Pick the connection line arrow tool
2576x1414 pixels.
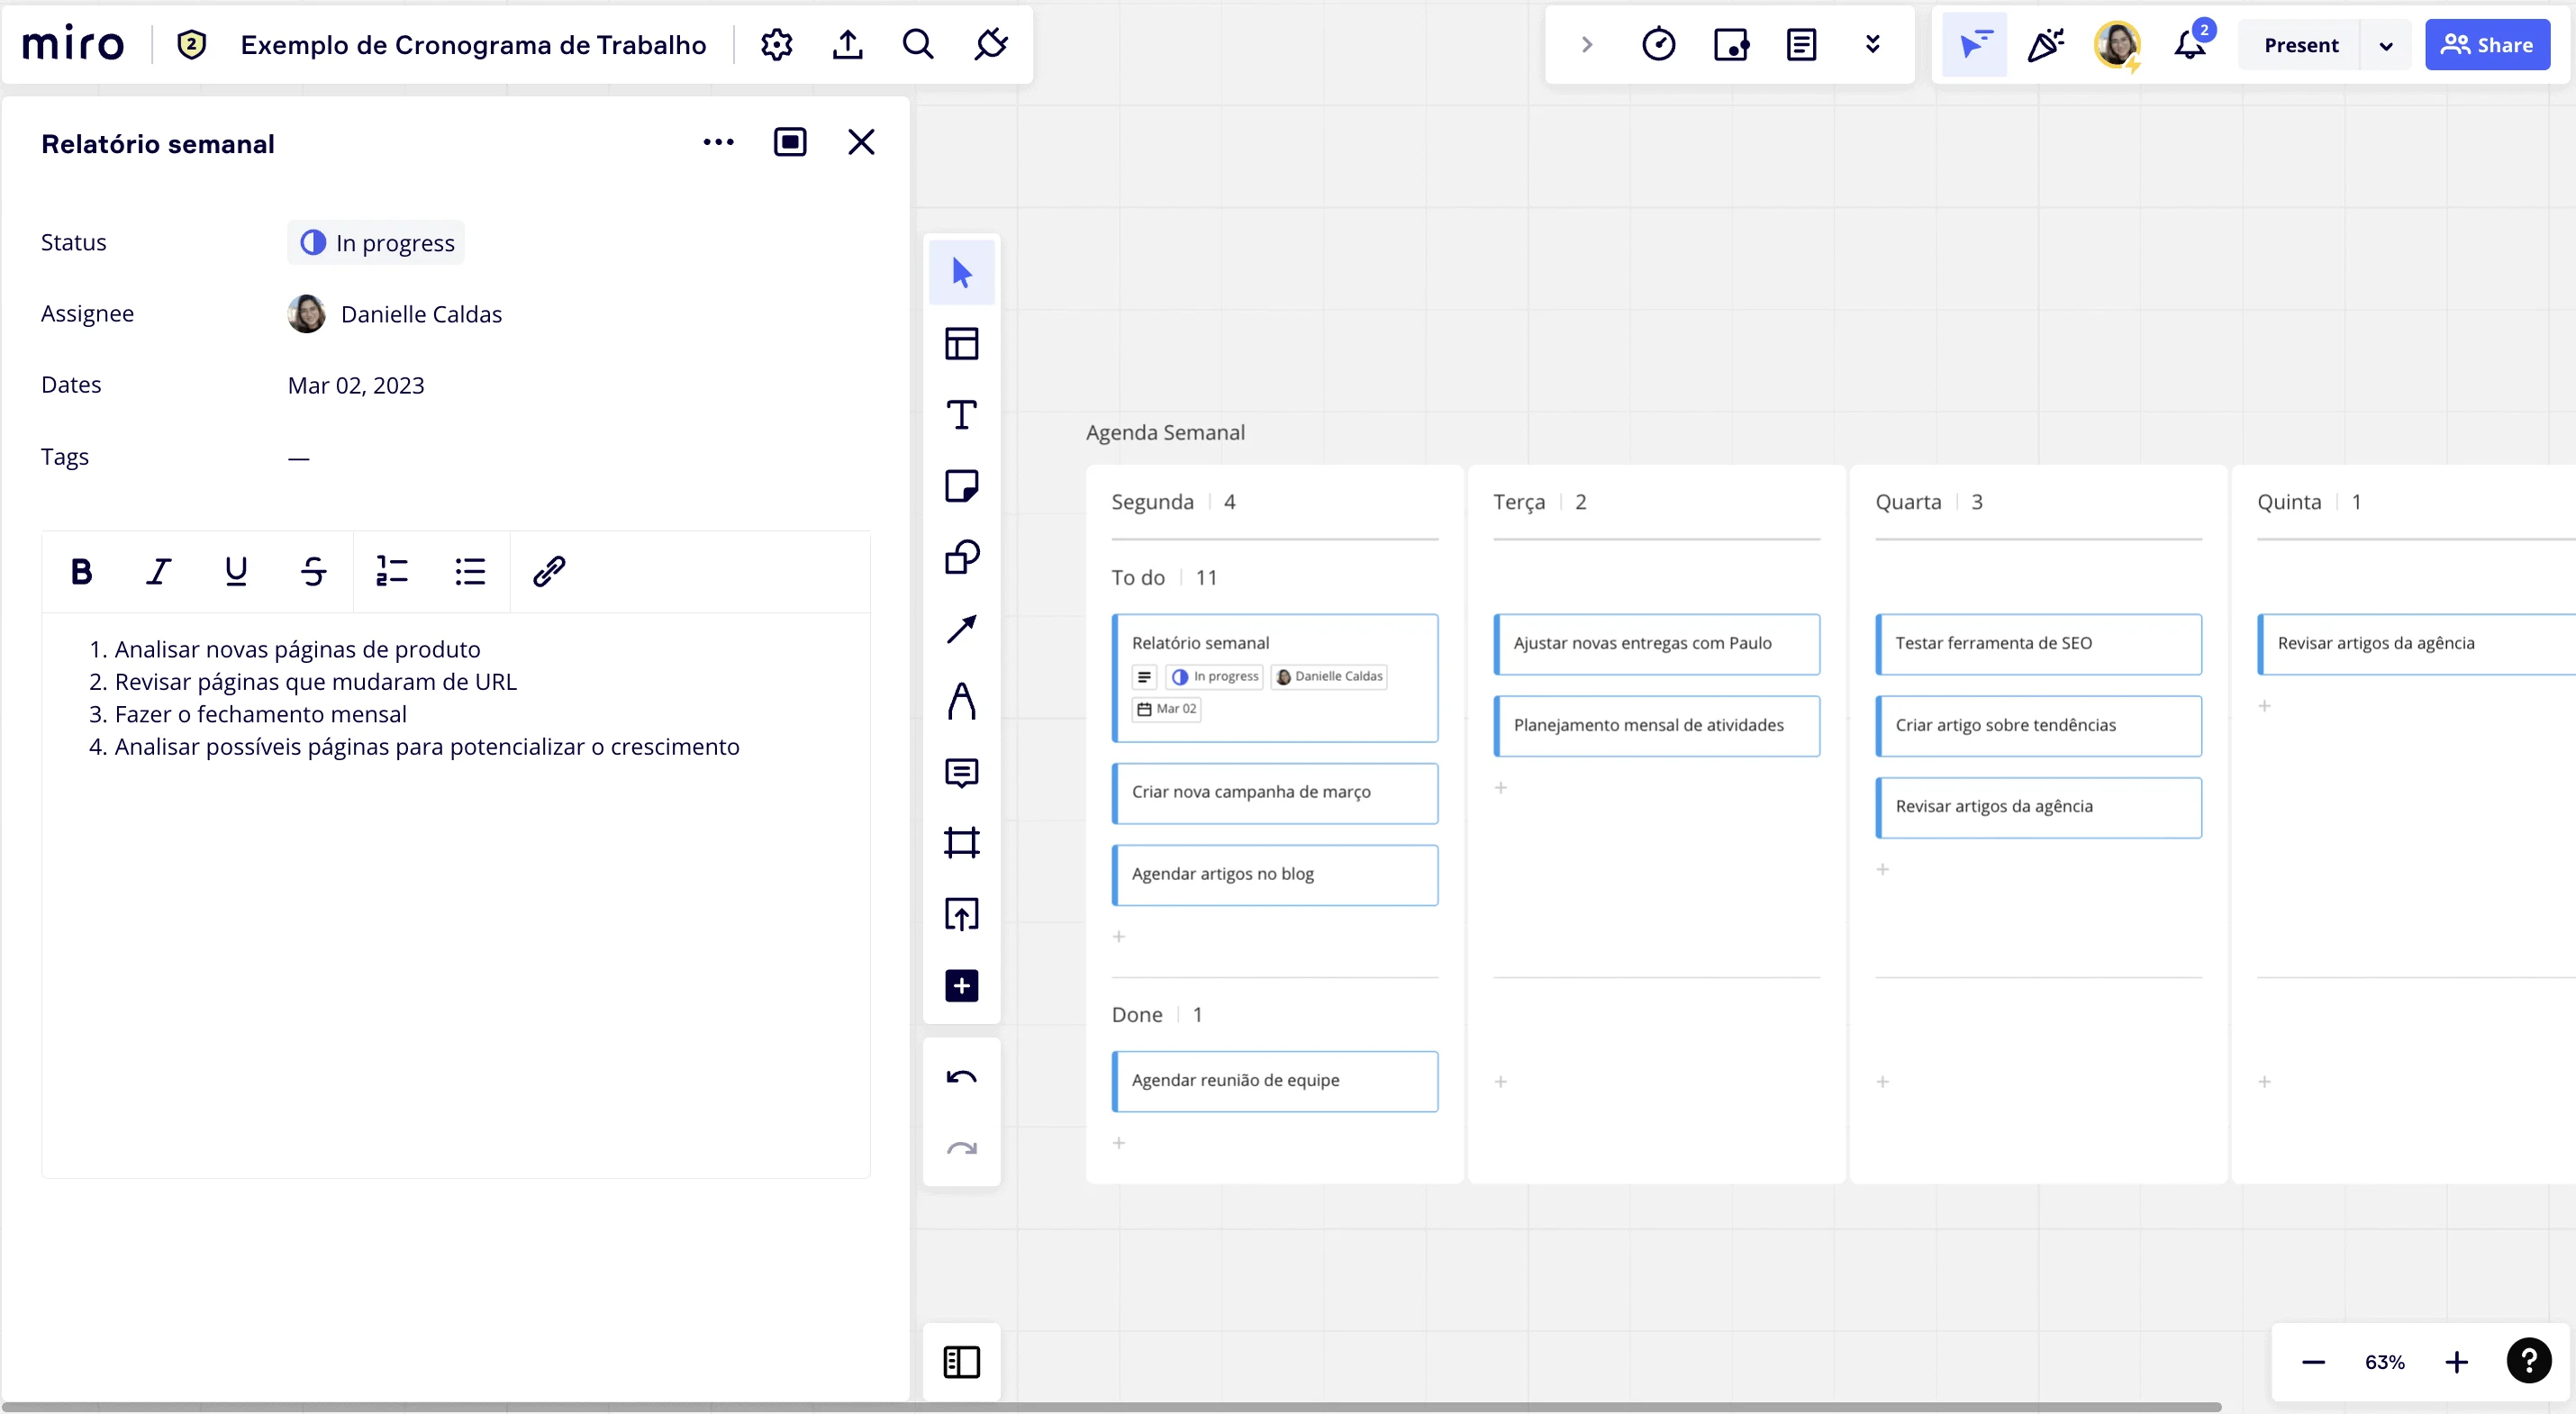coord(961,629)
